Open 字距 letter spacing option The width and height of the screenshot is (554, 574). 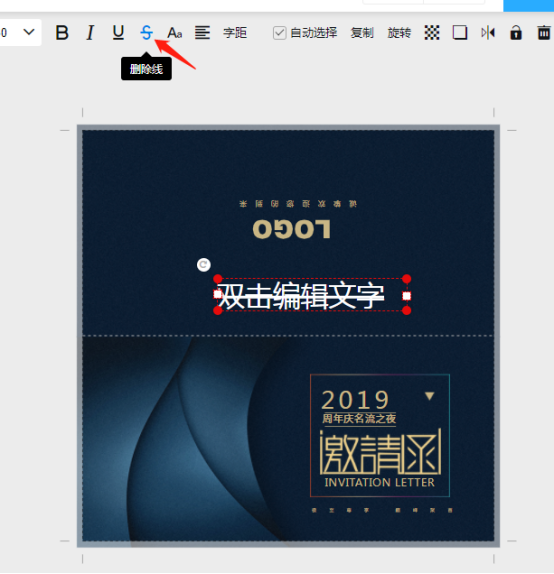point(235,33)
